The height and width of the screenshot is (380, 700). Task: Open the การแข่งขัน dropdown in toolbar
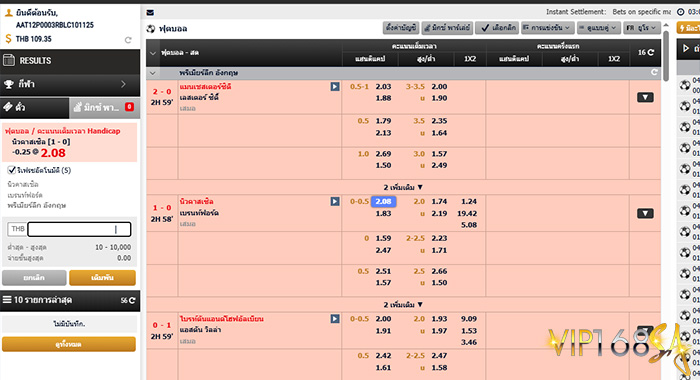(547, 28)
